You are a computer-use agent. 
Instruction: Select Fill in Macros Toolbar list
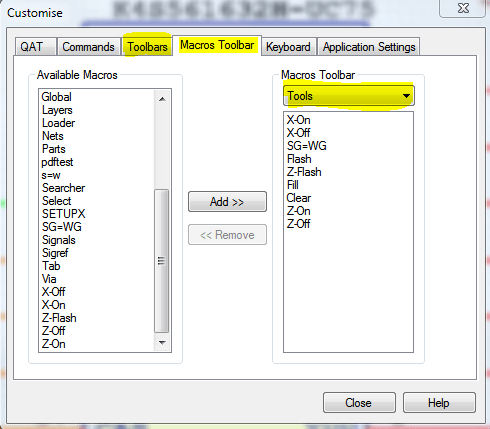click(293, 185)
